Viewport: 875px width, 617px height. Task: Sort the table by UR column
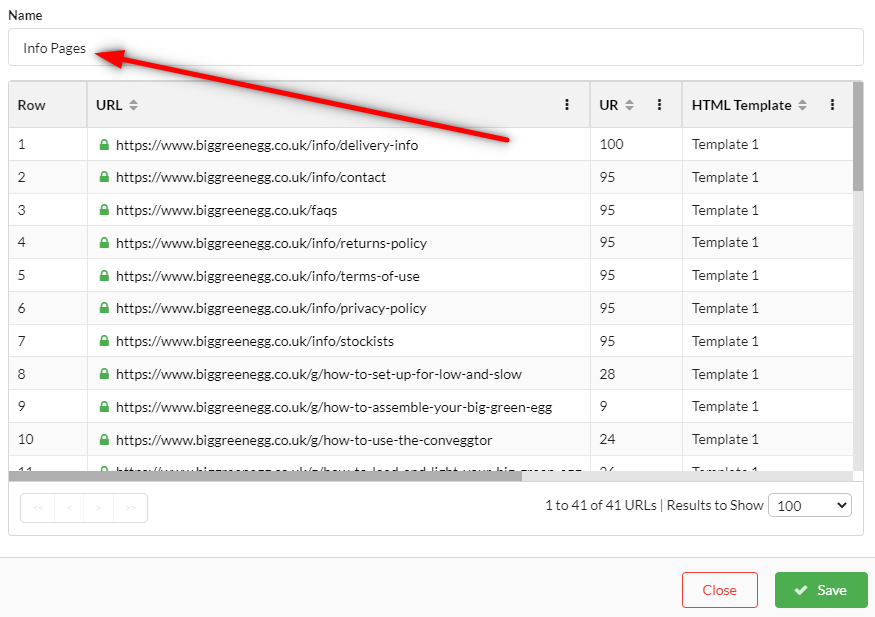(629, 105)
